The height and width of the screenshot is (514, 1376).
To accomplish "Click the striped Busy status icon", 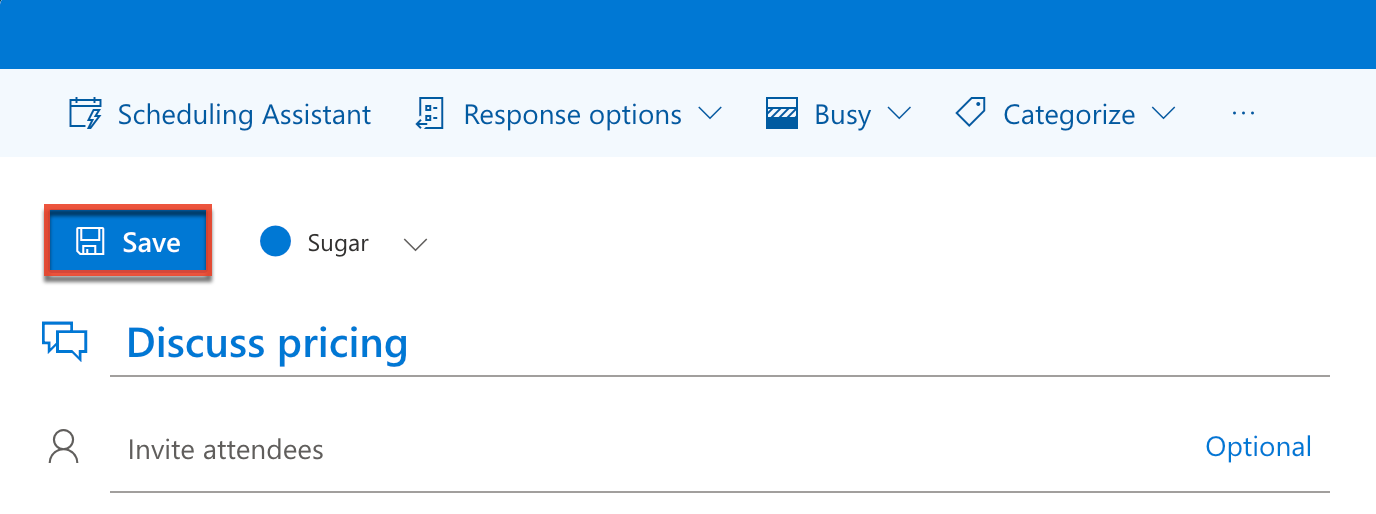I will 781,114.
